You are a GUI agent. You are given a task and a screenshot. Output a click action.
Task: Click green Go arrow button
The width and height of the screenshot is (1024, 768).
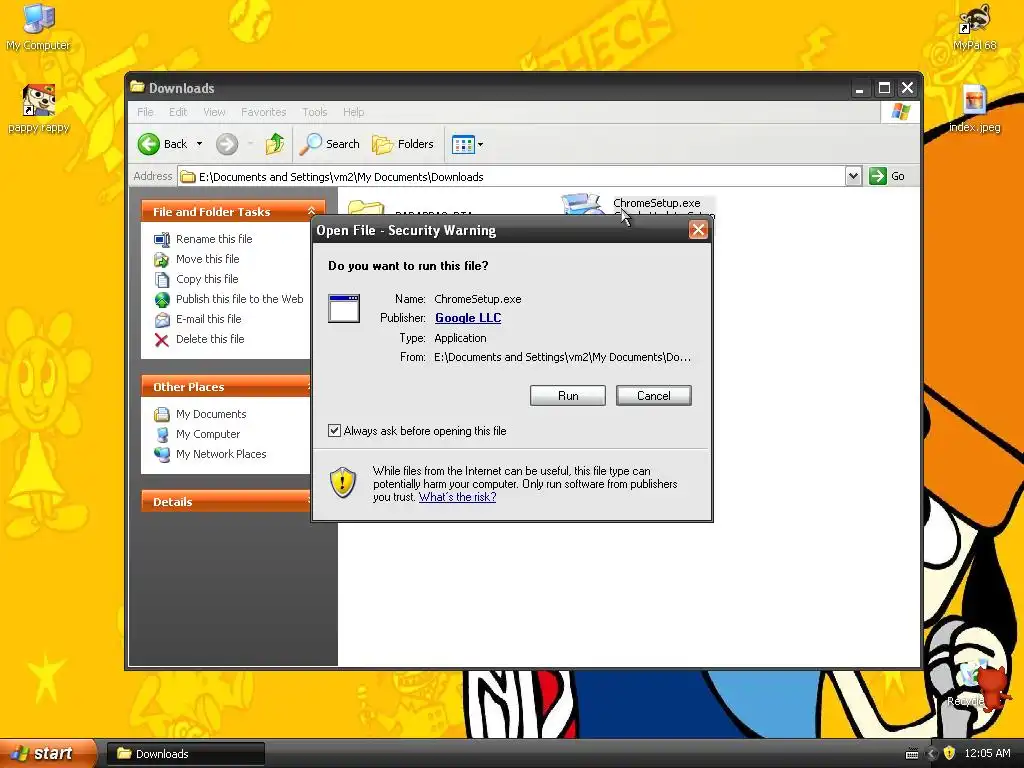(878, 176)
